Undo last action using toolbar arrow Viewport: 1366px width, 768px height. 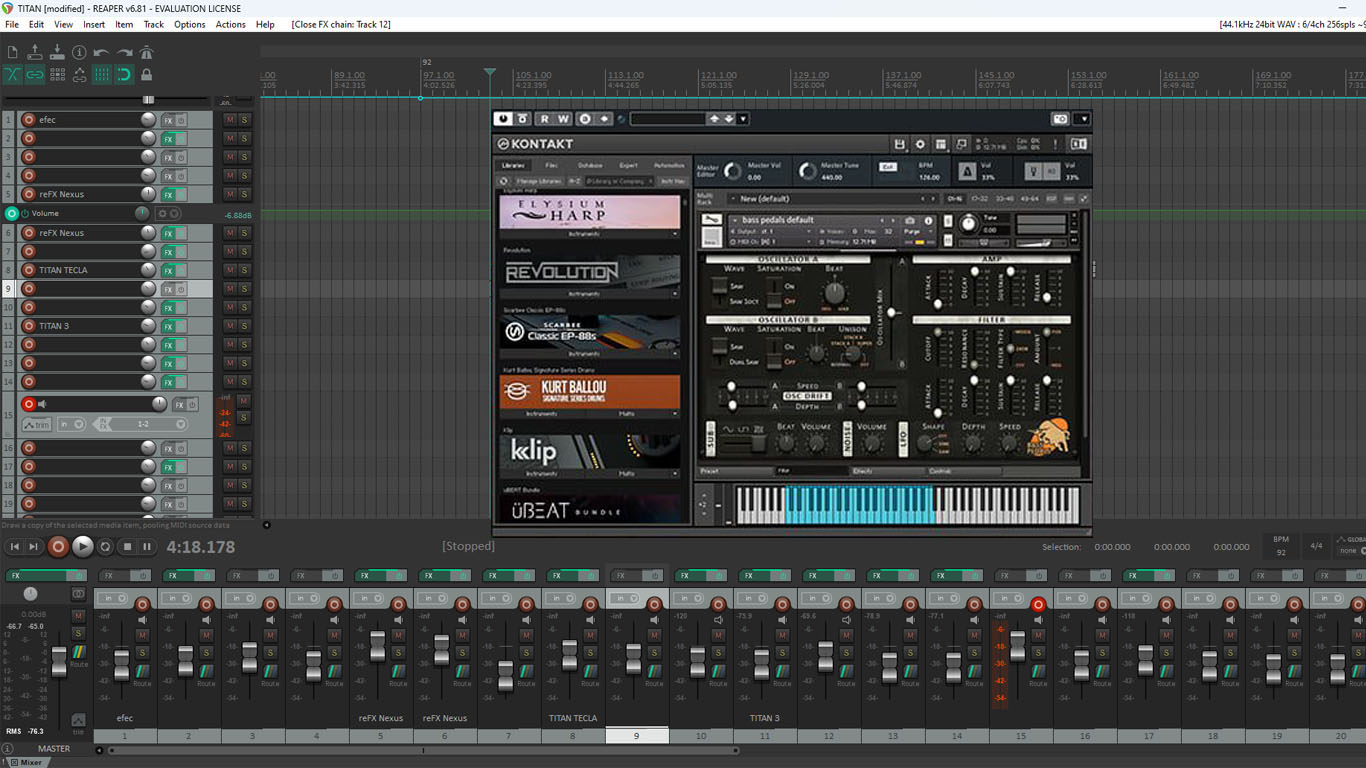point(101,52)
